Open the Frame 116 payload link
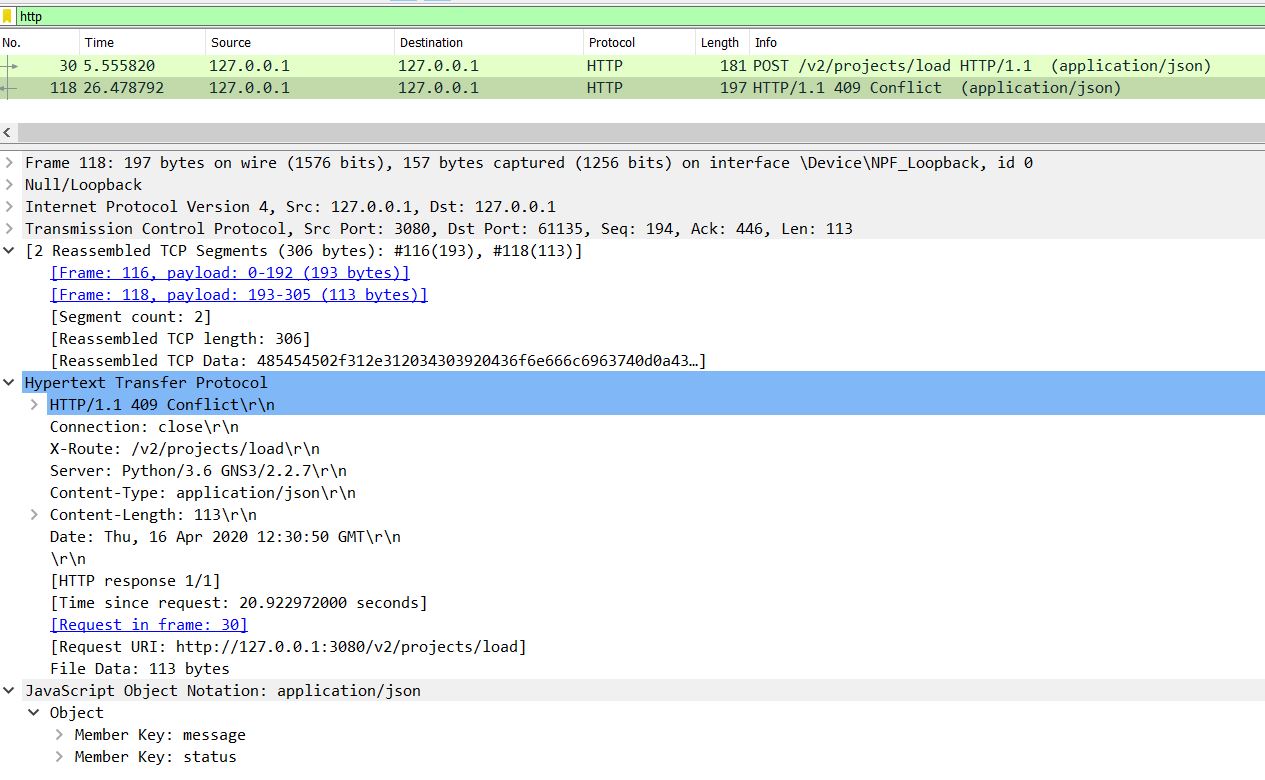This screenshot has height=780, width=1265. [228, 272]
